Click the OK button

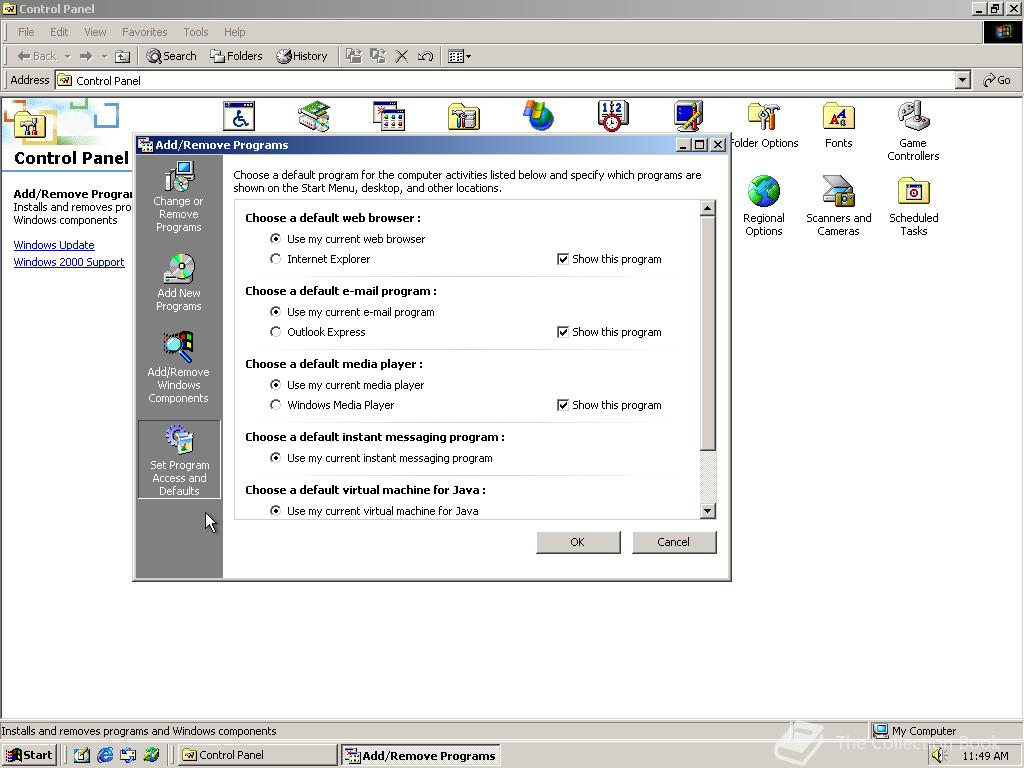(578, 543)
